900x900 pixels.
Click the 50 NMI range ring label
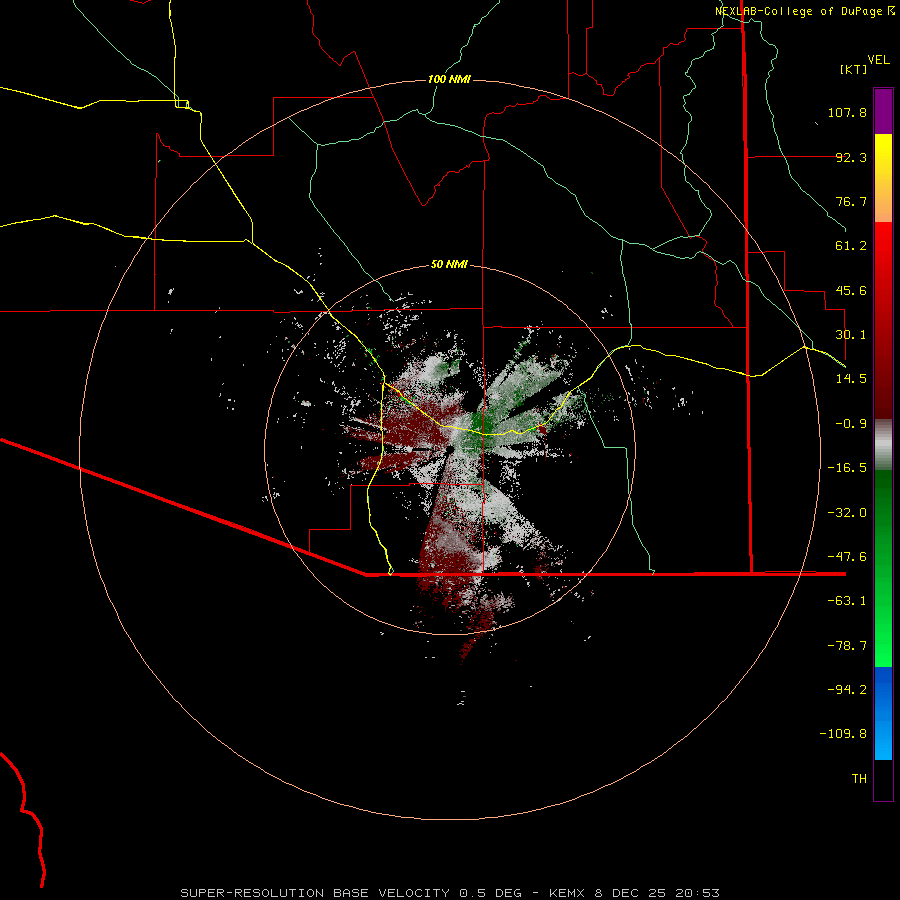(x=449, y=264)
